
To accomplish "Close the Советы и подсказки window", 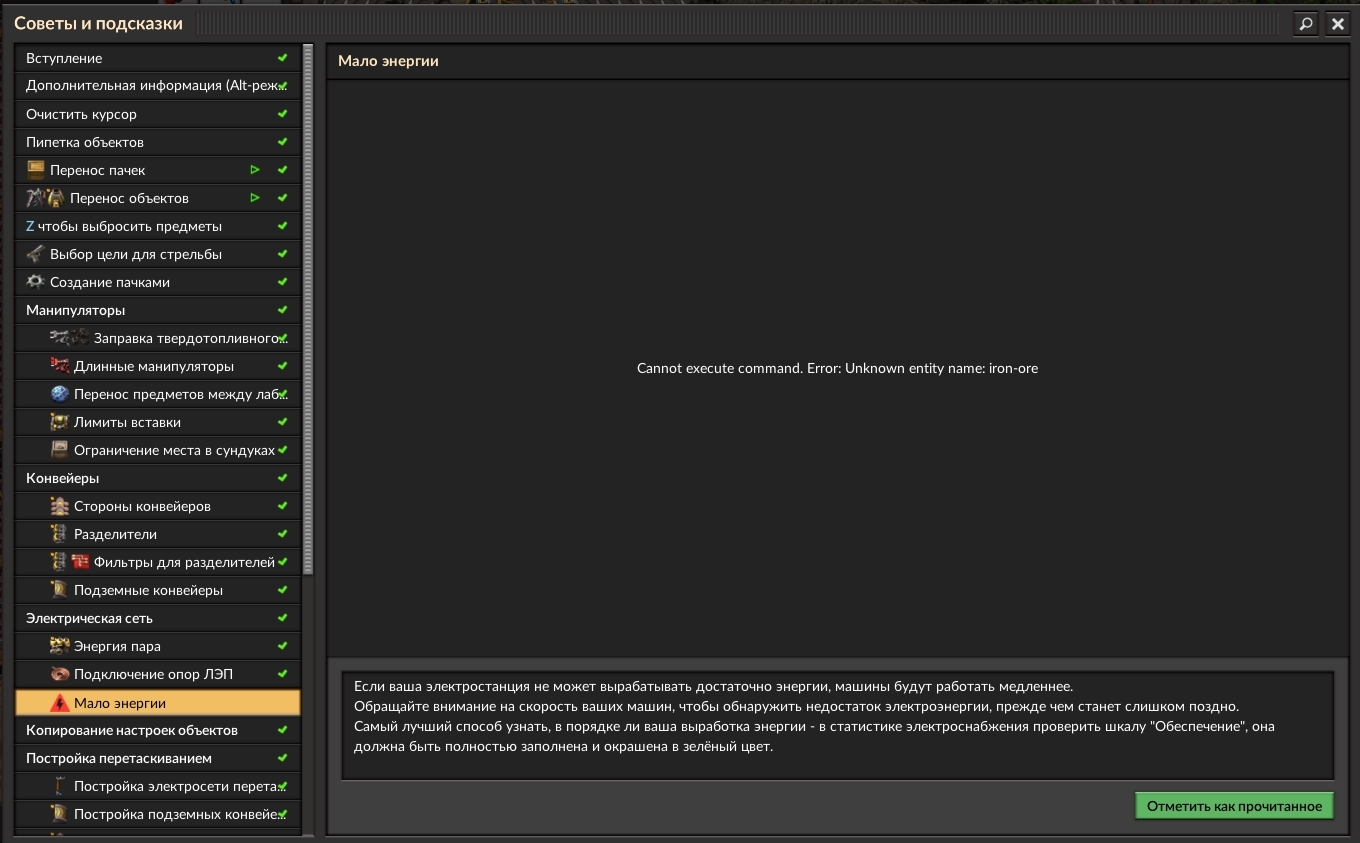I will pos(1338,24).
